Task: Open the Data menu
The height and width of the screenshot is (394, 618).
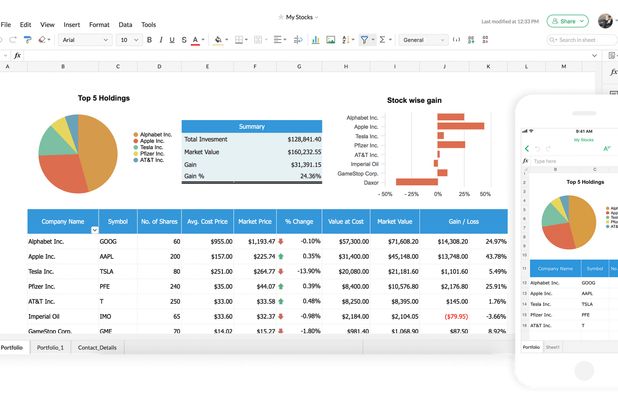Action: pos(125,24)
